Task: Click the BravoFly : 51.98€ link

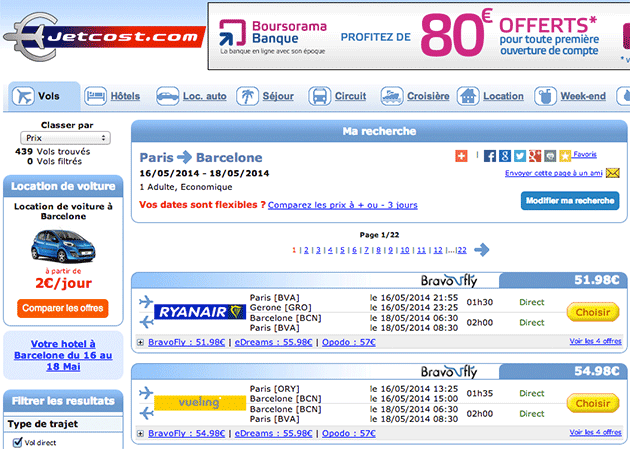Action: [186, 342]
